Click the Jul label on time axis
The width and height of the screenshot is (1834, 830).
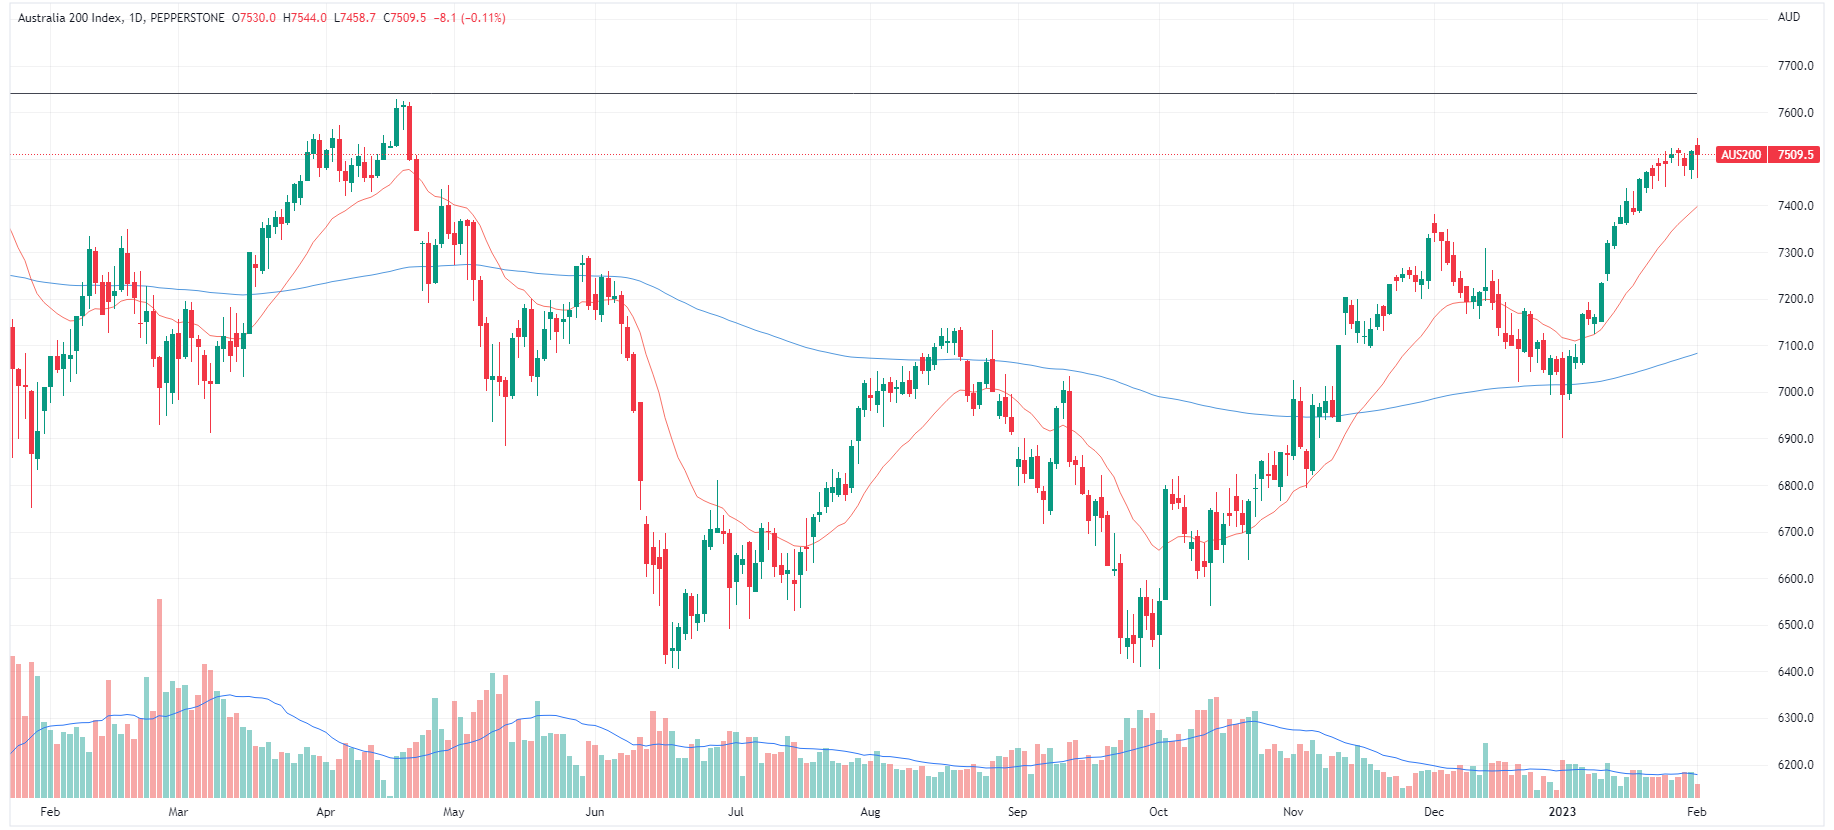[x=736, y=812]
